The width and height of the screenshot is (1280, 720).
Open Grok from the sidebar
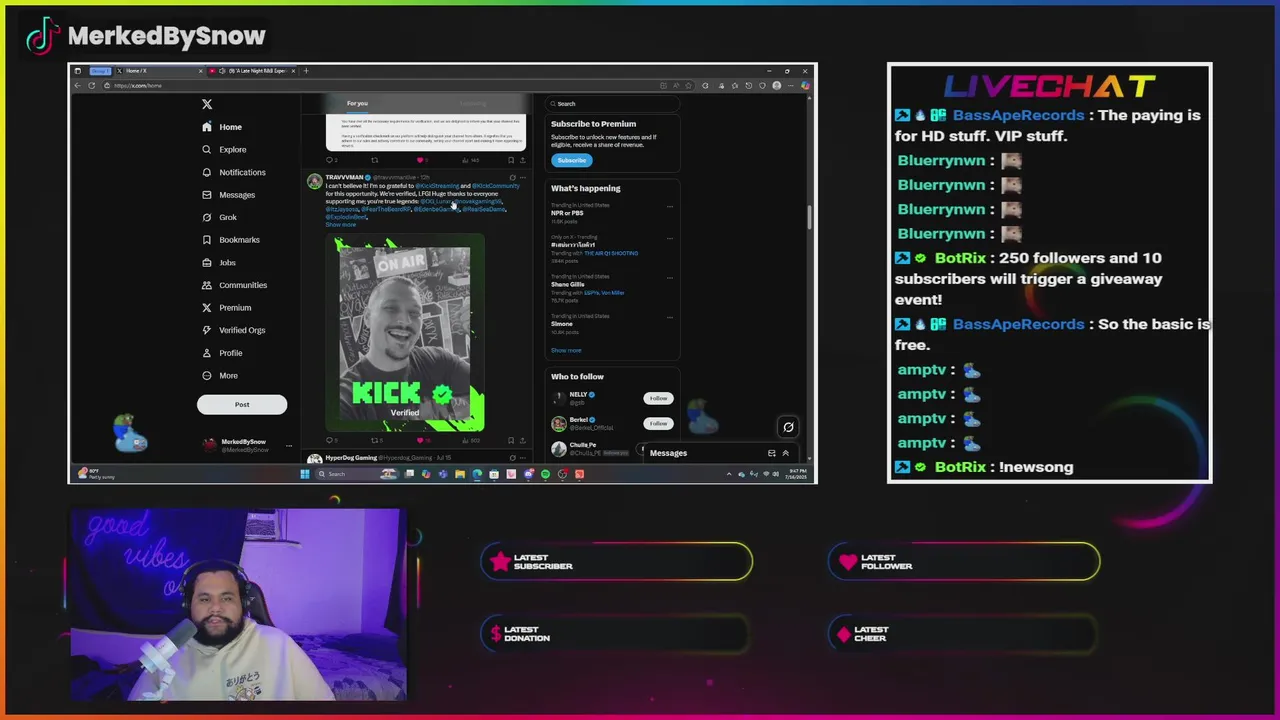(x=219, y=217)
